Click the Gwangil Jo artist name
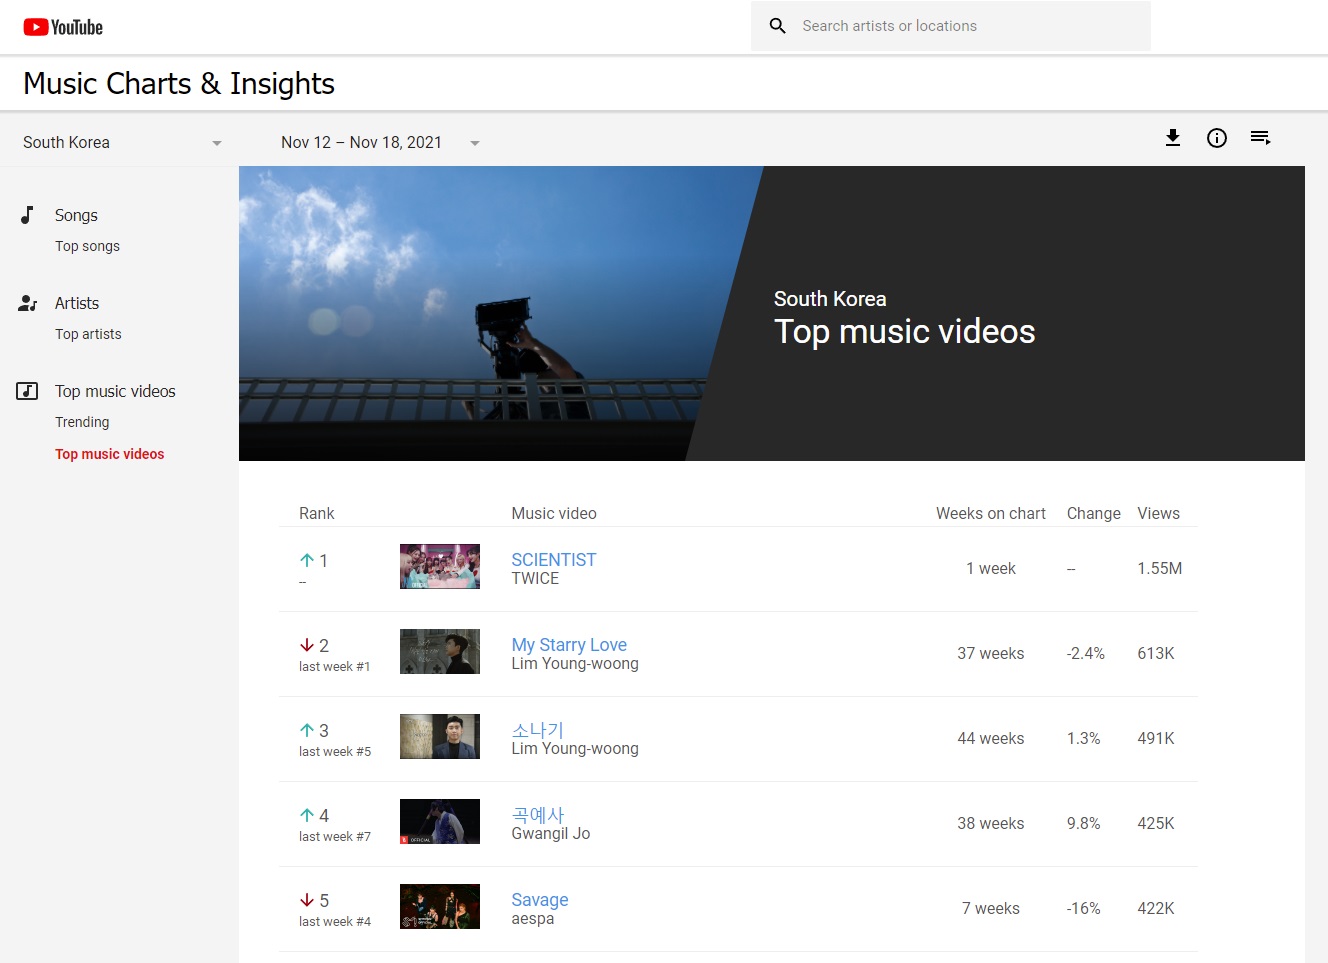The image size is (1328, 963). point(551,834)
